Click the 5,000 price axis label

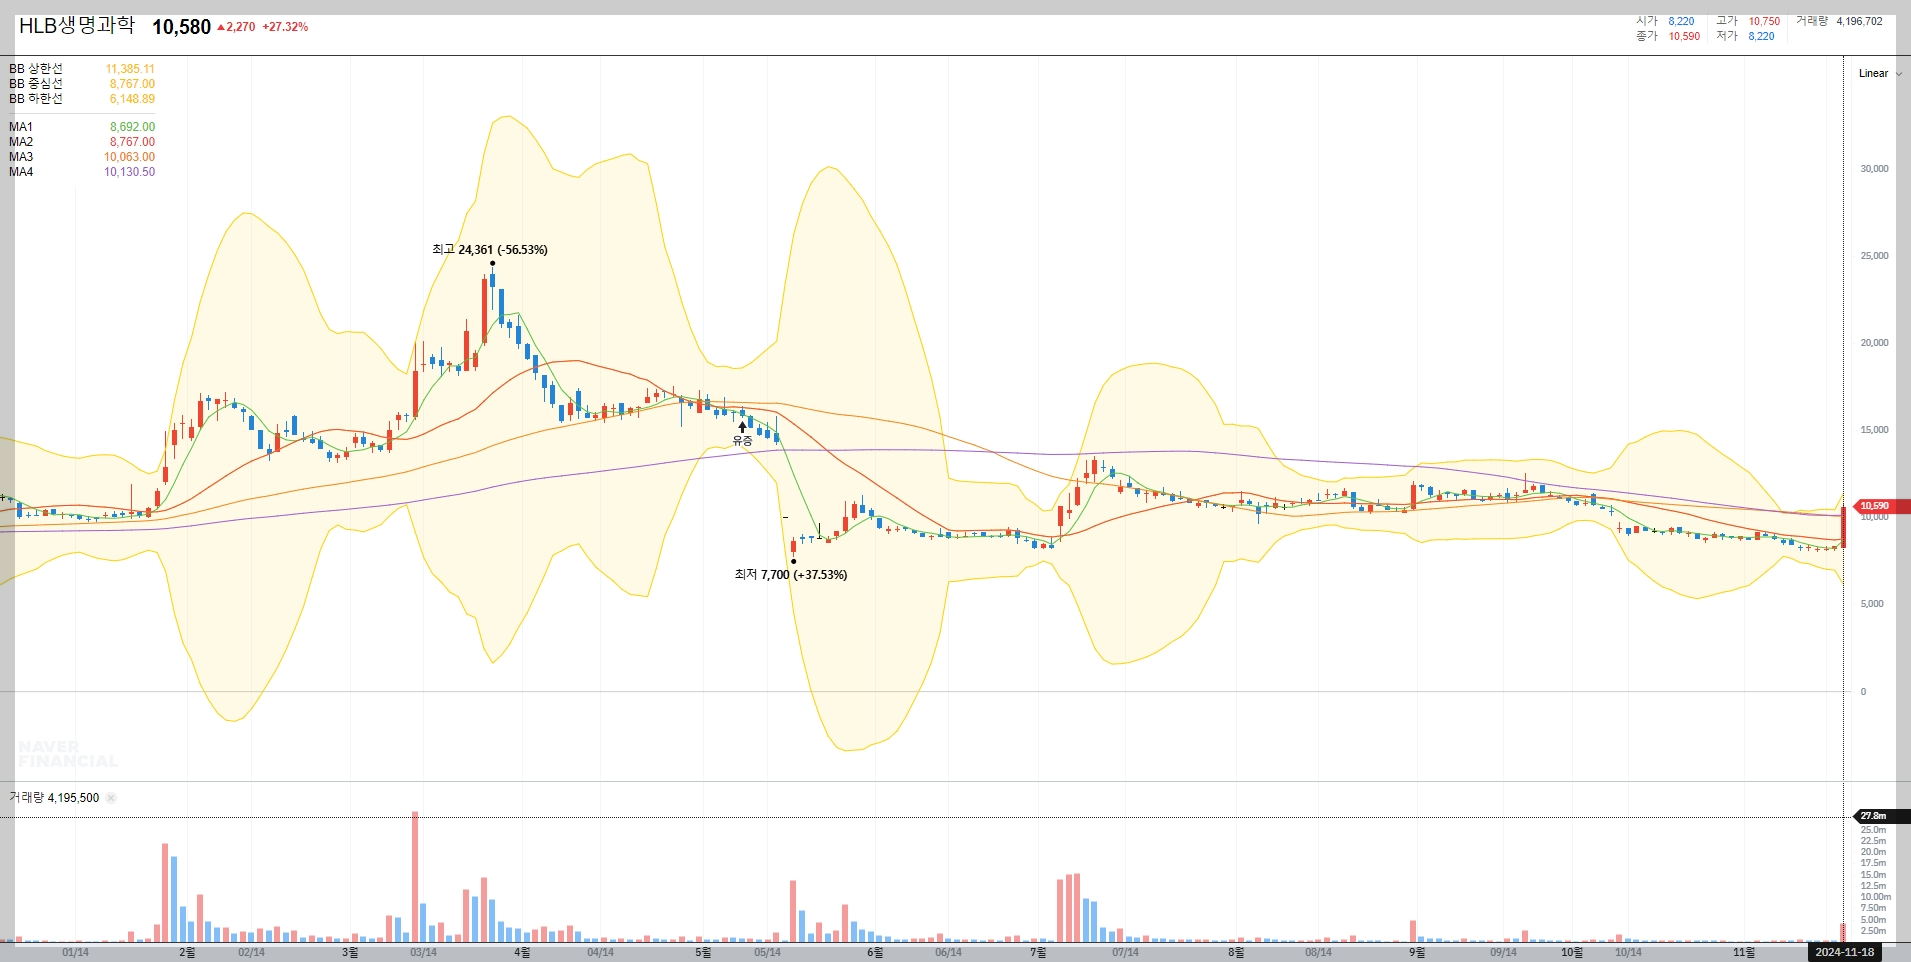click(1872, 604)
